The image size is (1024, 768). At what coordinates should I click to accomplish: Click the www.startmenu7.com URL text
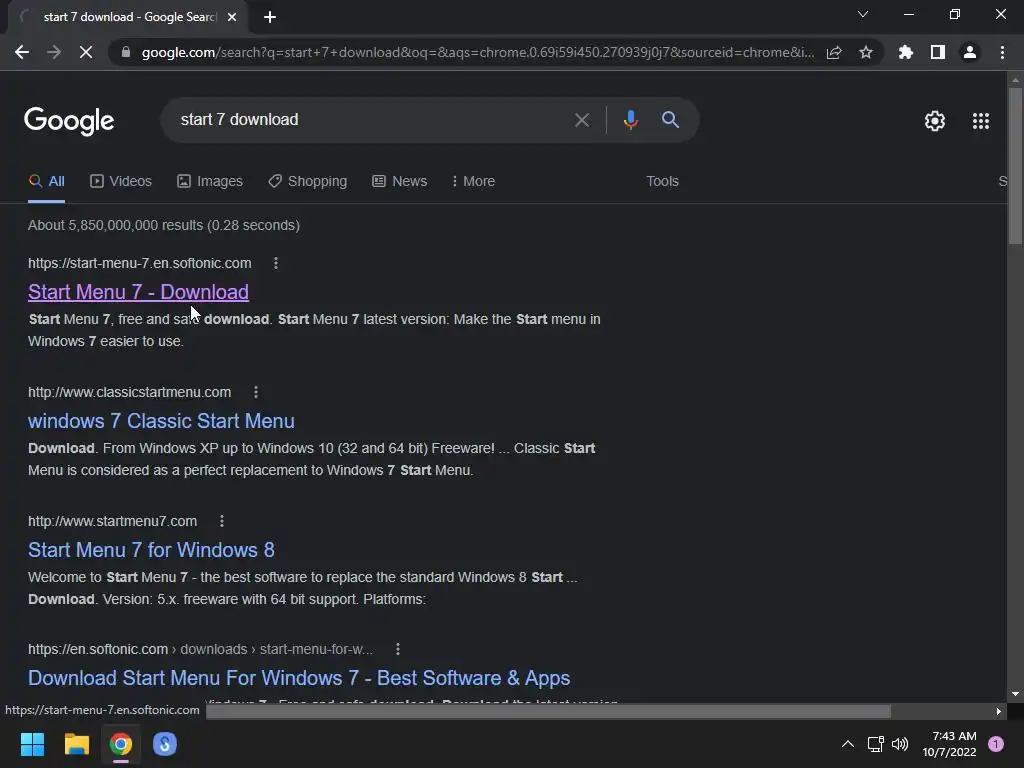coord(112,521)
